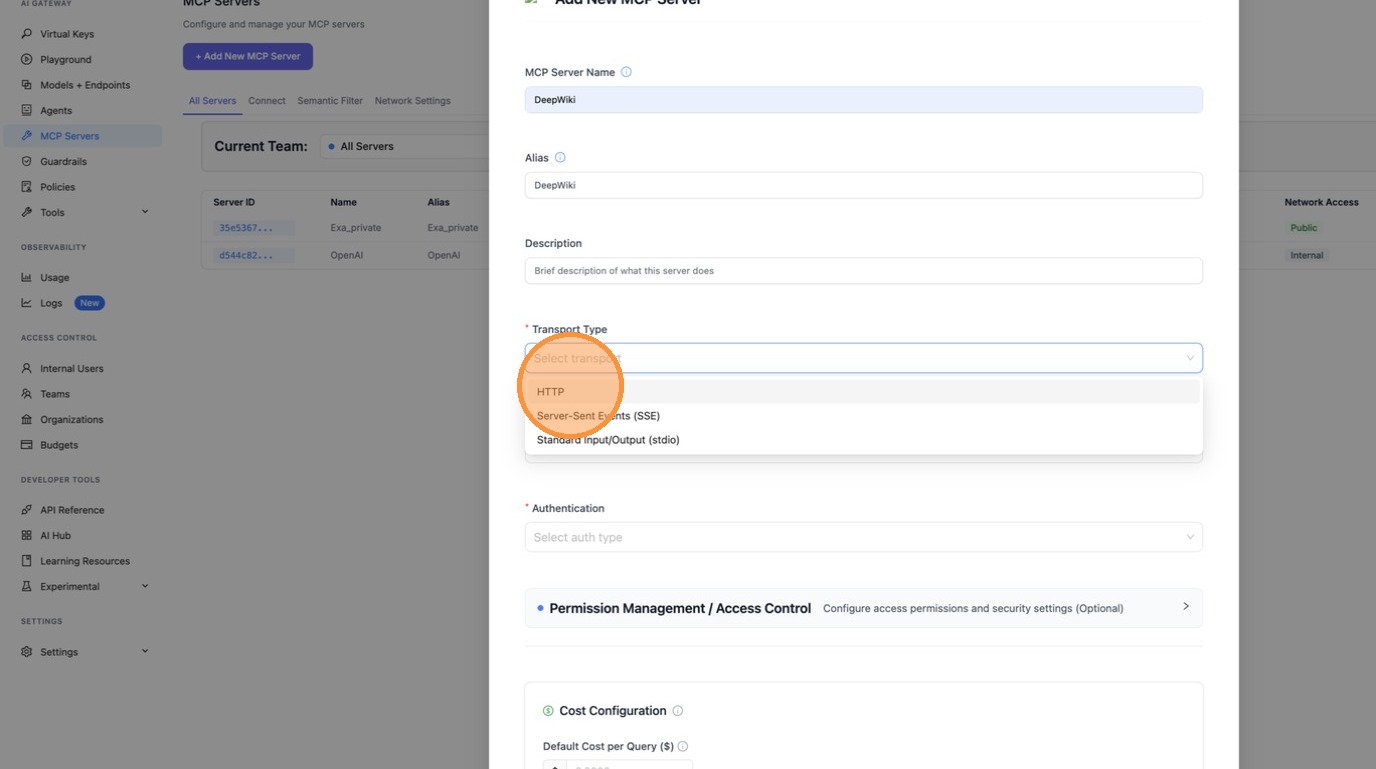
Task: Click the Public network access tag
Action: click(x=1304, y=228)
